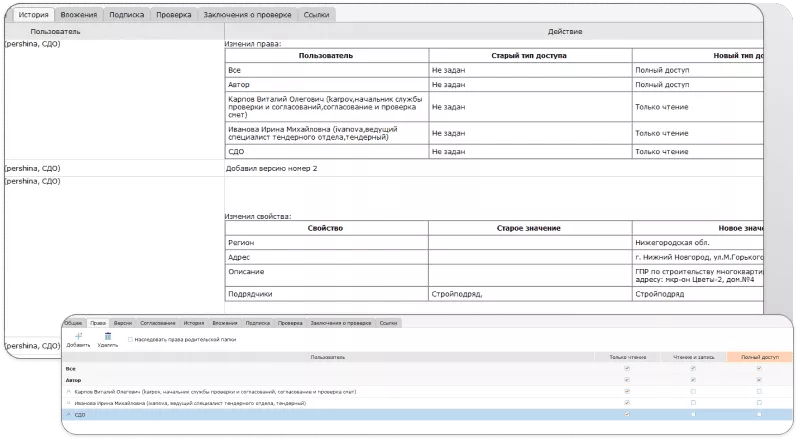Click user icon beside Иванова Ирина Михайловна
798x440 pixels.
point(69,402)
